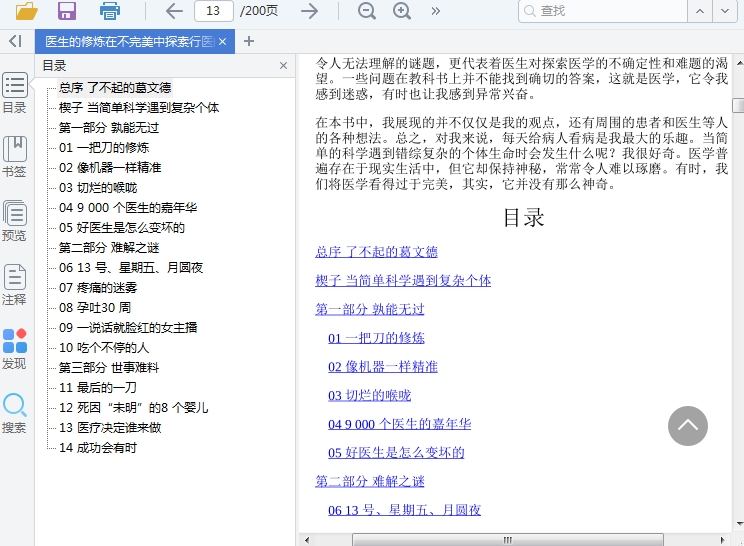Viewport: 744px width, 546px height.
Task: Follow the page link 04 9 000 个医生的嘉年华
Action: [x=400, y=424]
